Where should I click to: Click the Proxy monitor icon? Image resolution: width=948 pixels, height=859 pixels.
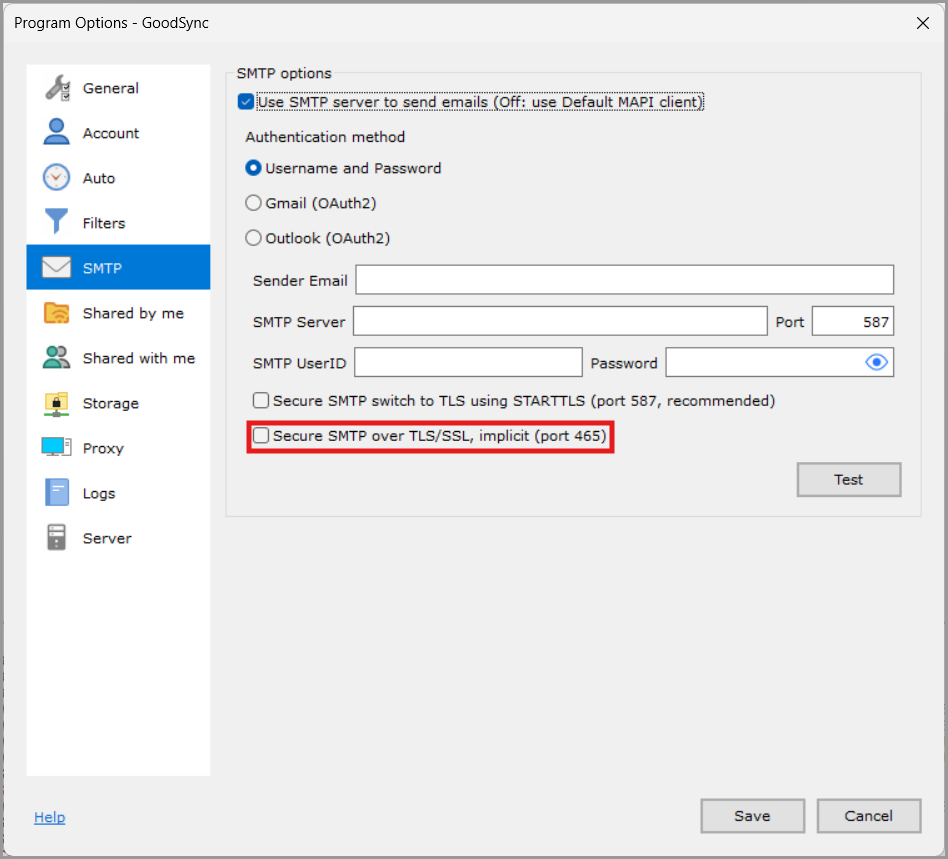coord(57,447)
